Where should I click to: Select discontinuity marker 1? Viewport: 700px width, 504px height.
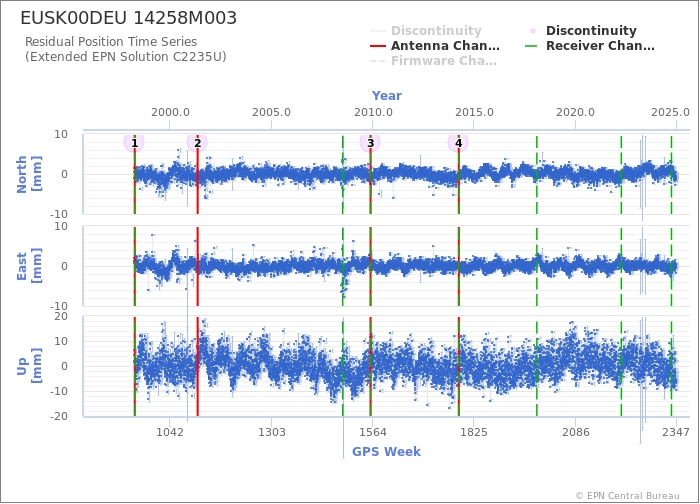pos(134,143)
